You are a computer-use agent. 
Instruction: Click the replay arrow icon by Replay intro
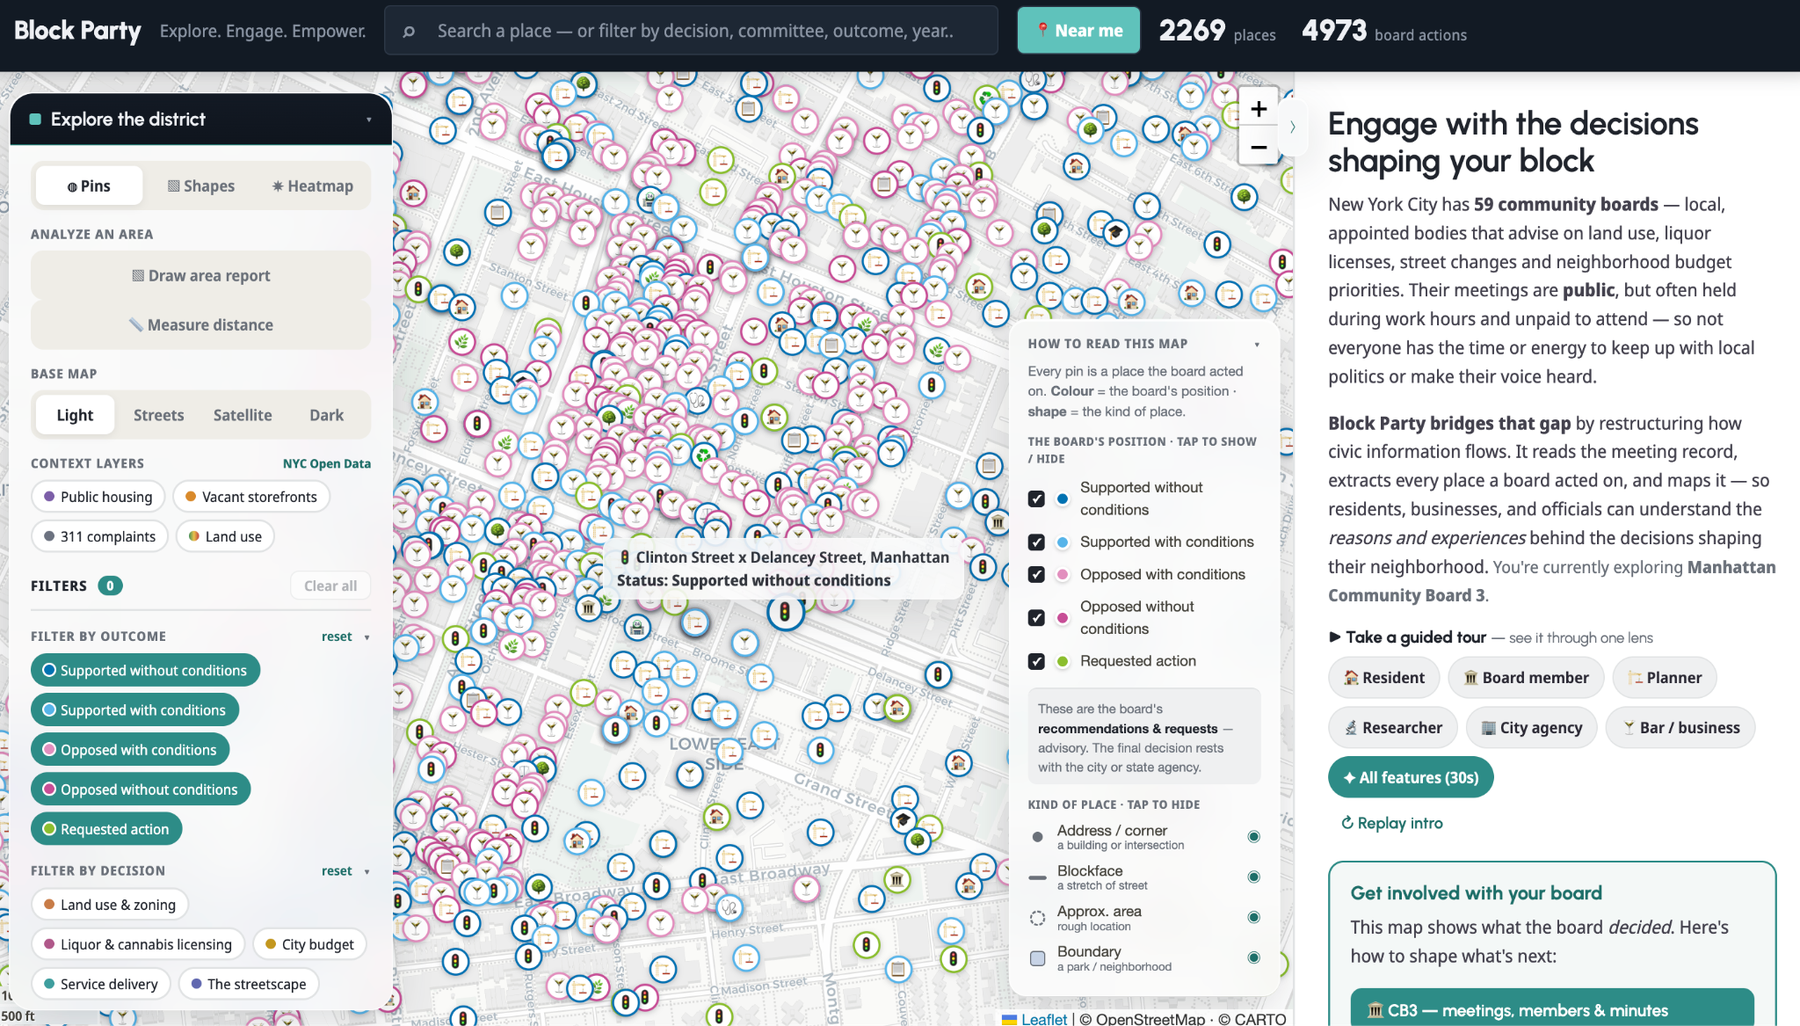coord(1347,823)
